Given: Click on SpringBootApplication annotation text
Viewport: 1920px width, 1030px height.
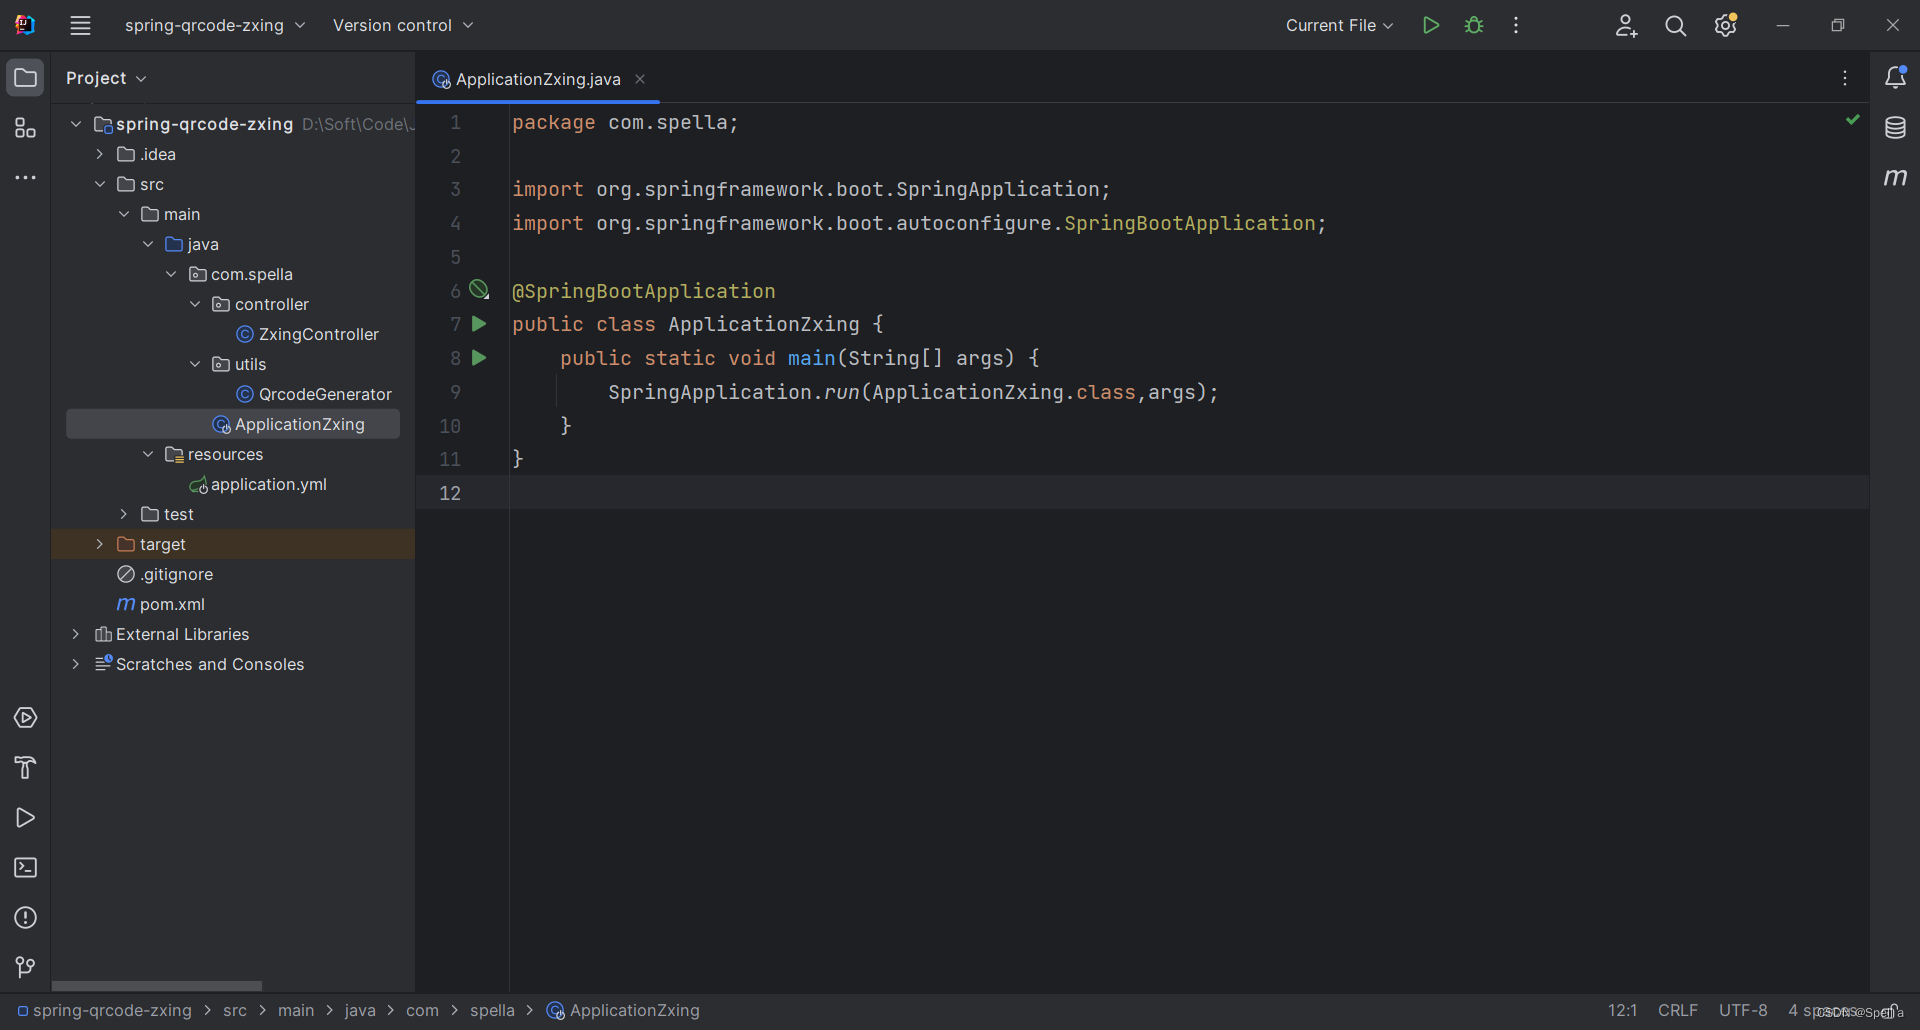Looking at the screenshot, I should [644, 291].
